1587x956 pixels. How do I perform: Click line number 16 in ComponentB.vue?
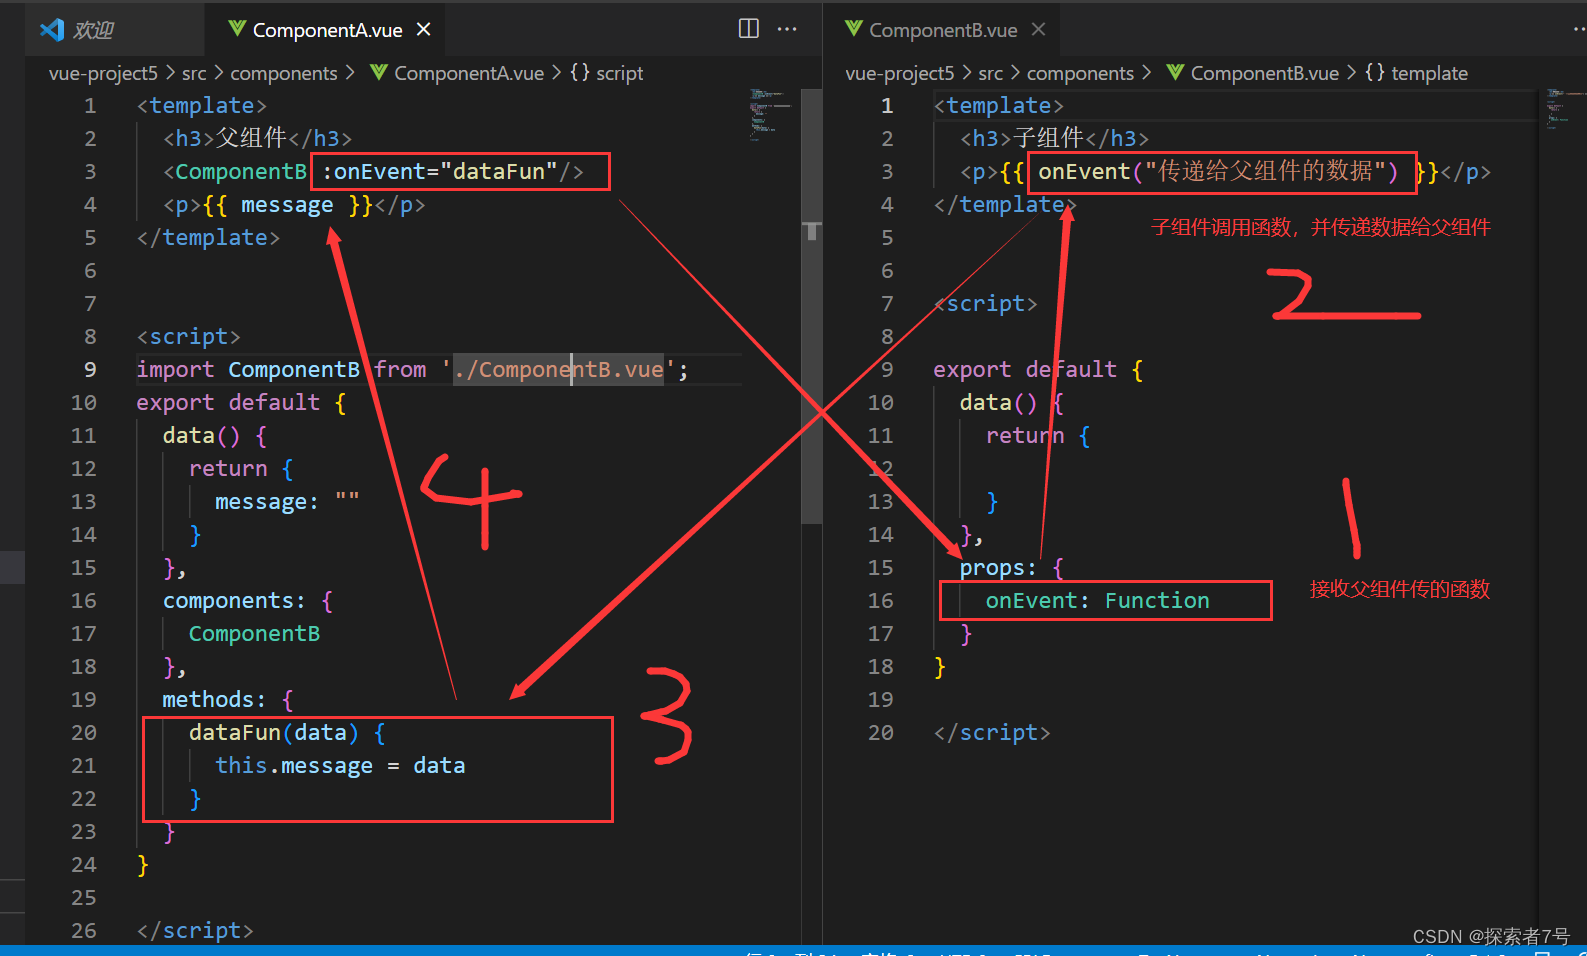881,601
